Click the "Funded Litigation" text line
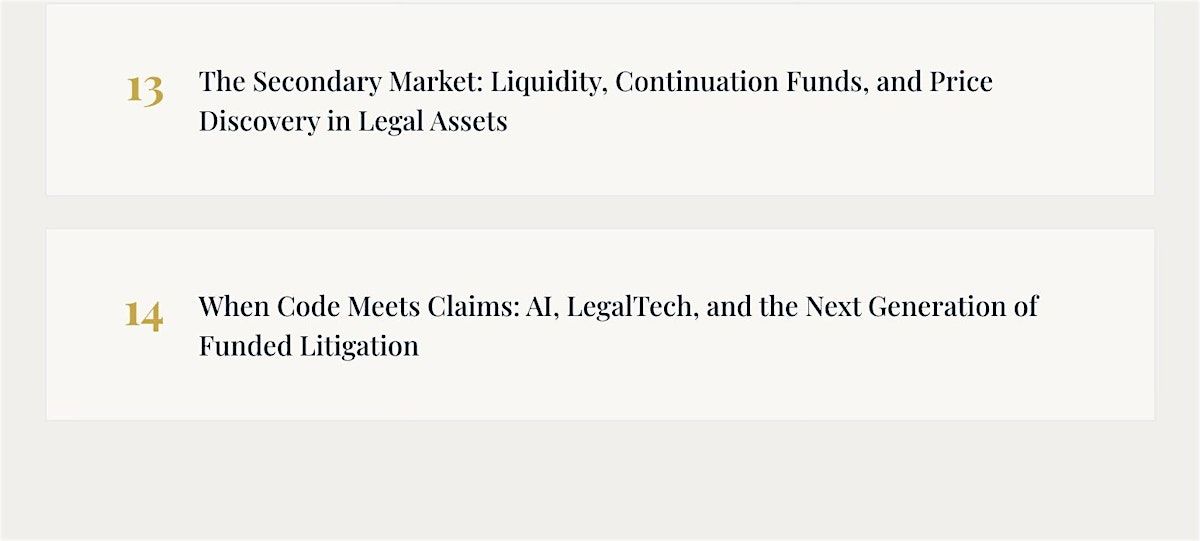 pos(308,346)
